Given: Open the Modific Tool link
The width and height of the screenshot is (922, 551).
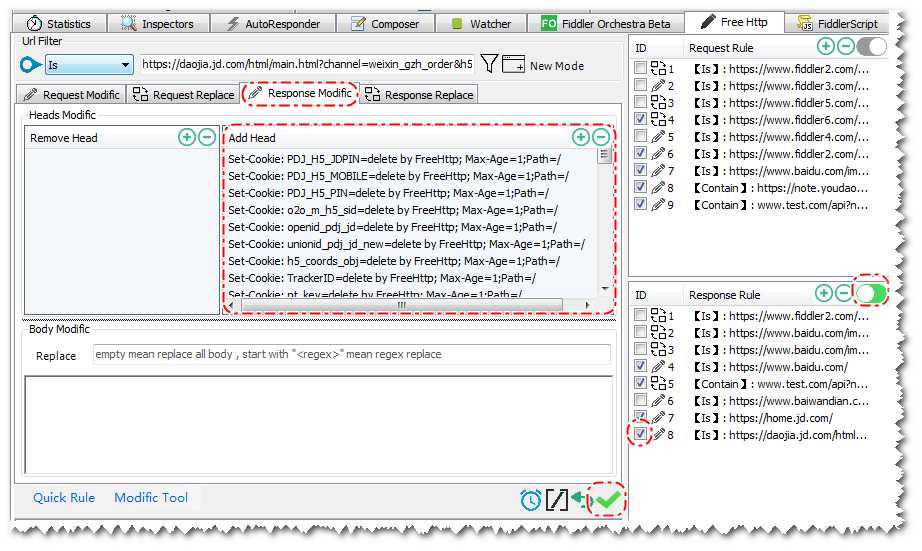Looking at the screenshot, I should (x=151, y=497).
